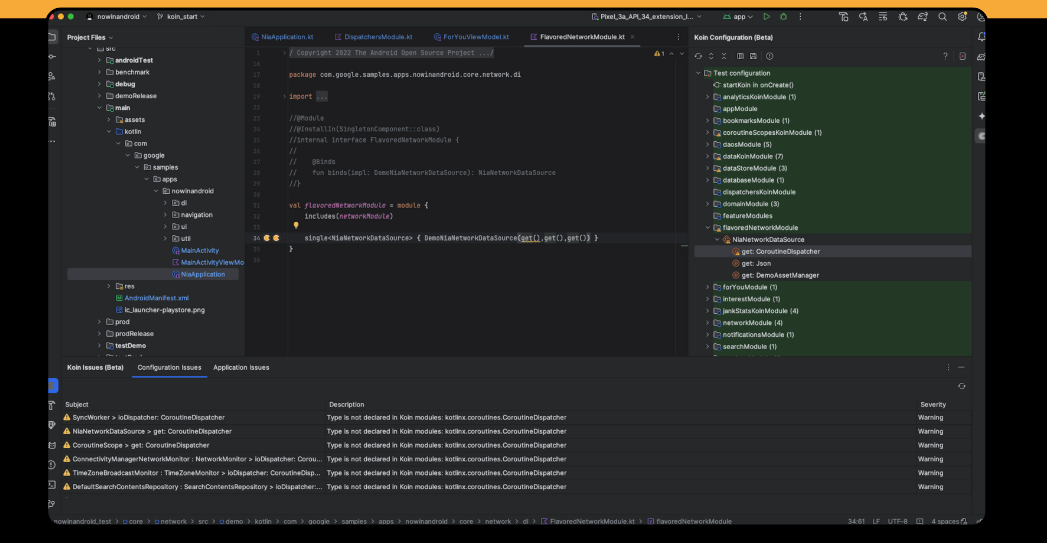
Task: Open the Project tool window folder icon
Action: (x=52, y=37)
